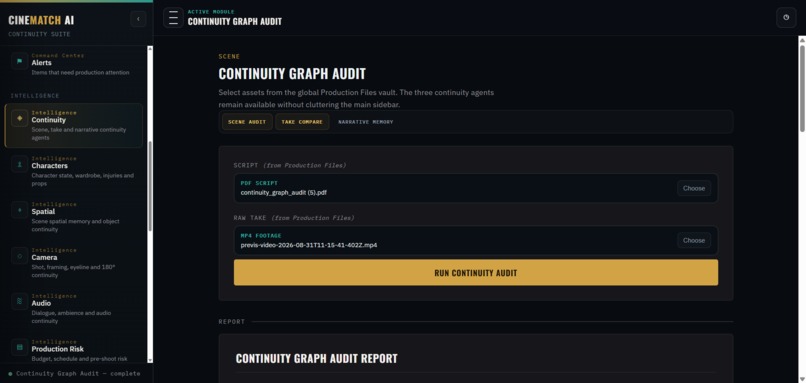Screen dimensions: 806x383
Task: Click the Production Risk icon
Action: pyautogui.click(x=20, y=347)
